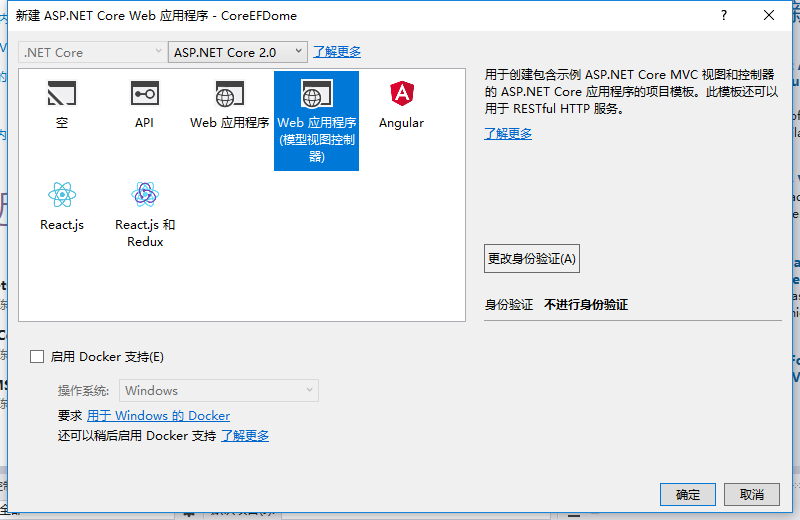Confirm with the 确定 button

tap(688, 494)
